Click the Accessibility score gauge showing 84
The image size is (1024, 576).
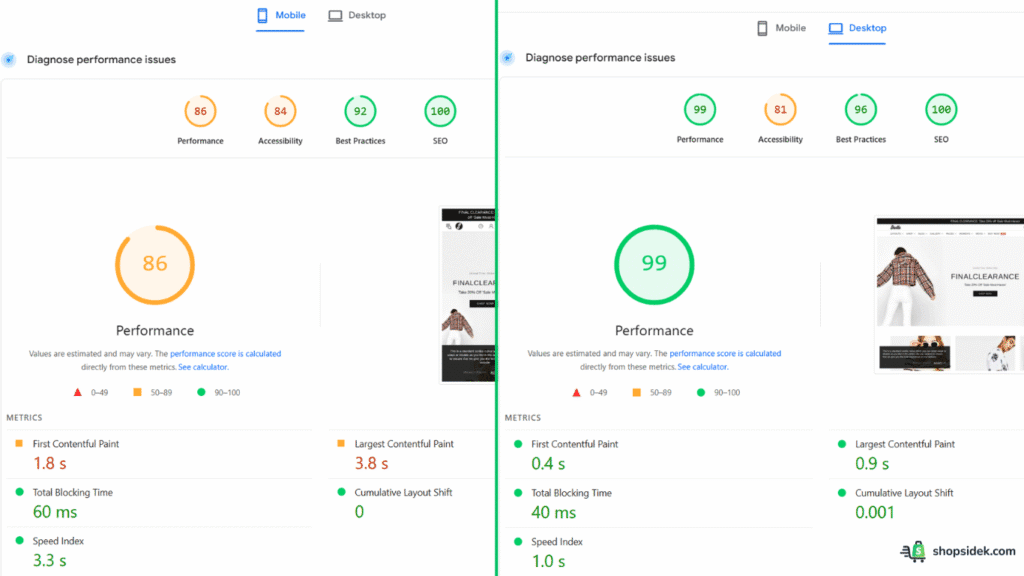[x=280, y=112]
